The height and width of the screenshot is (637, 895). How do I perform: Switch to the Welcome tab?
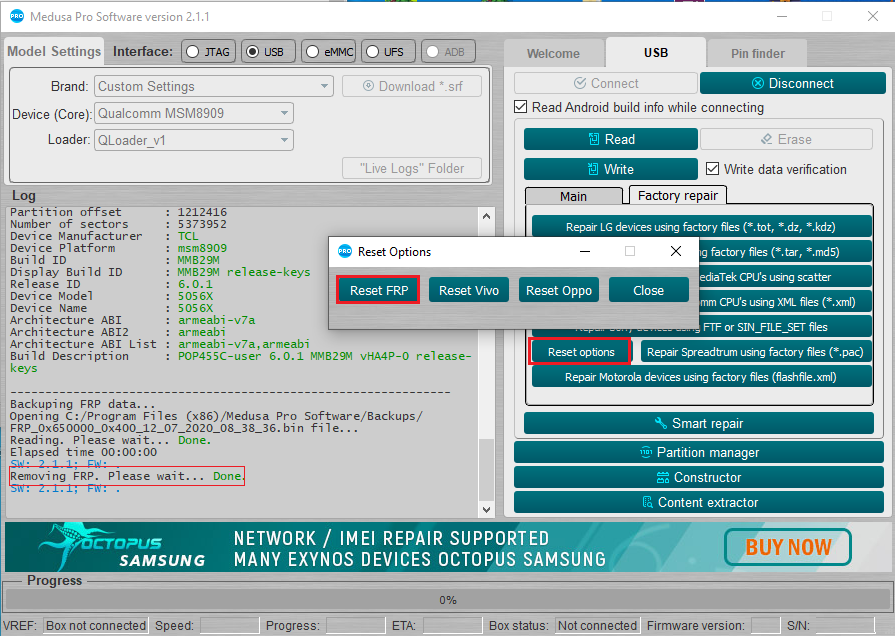553,54
